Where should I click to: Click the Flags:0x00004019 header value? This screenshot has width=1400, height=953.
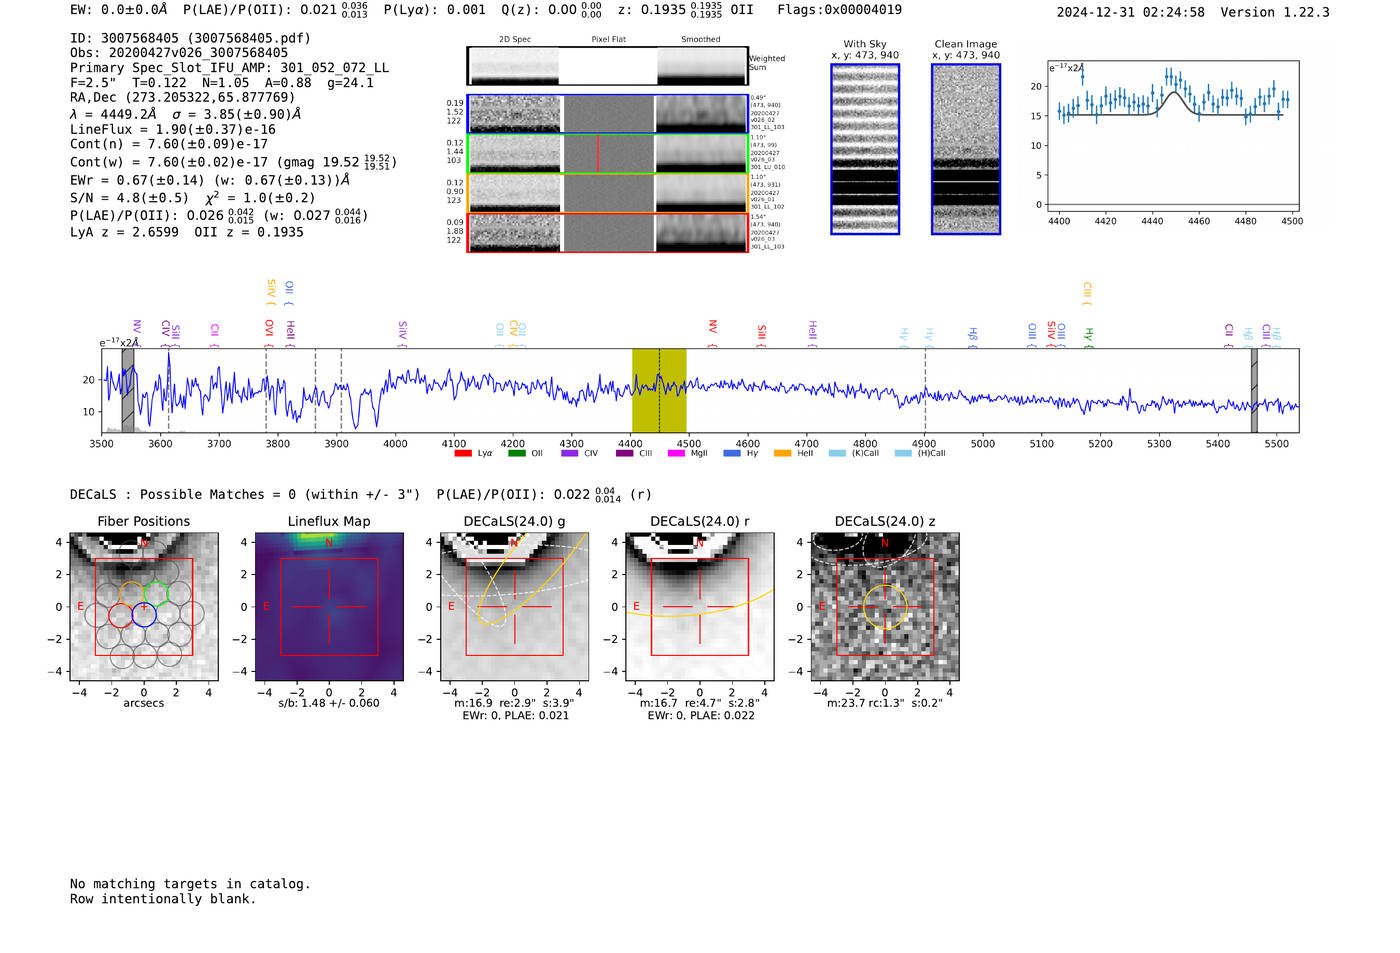point(839,10)
